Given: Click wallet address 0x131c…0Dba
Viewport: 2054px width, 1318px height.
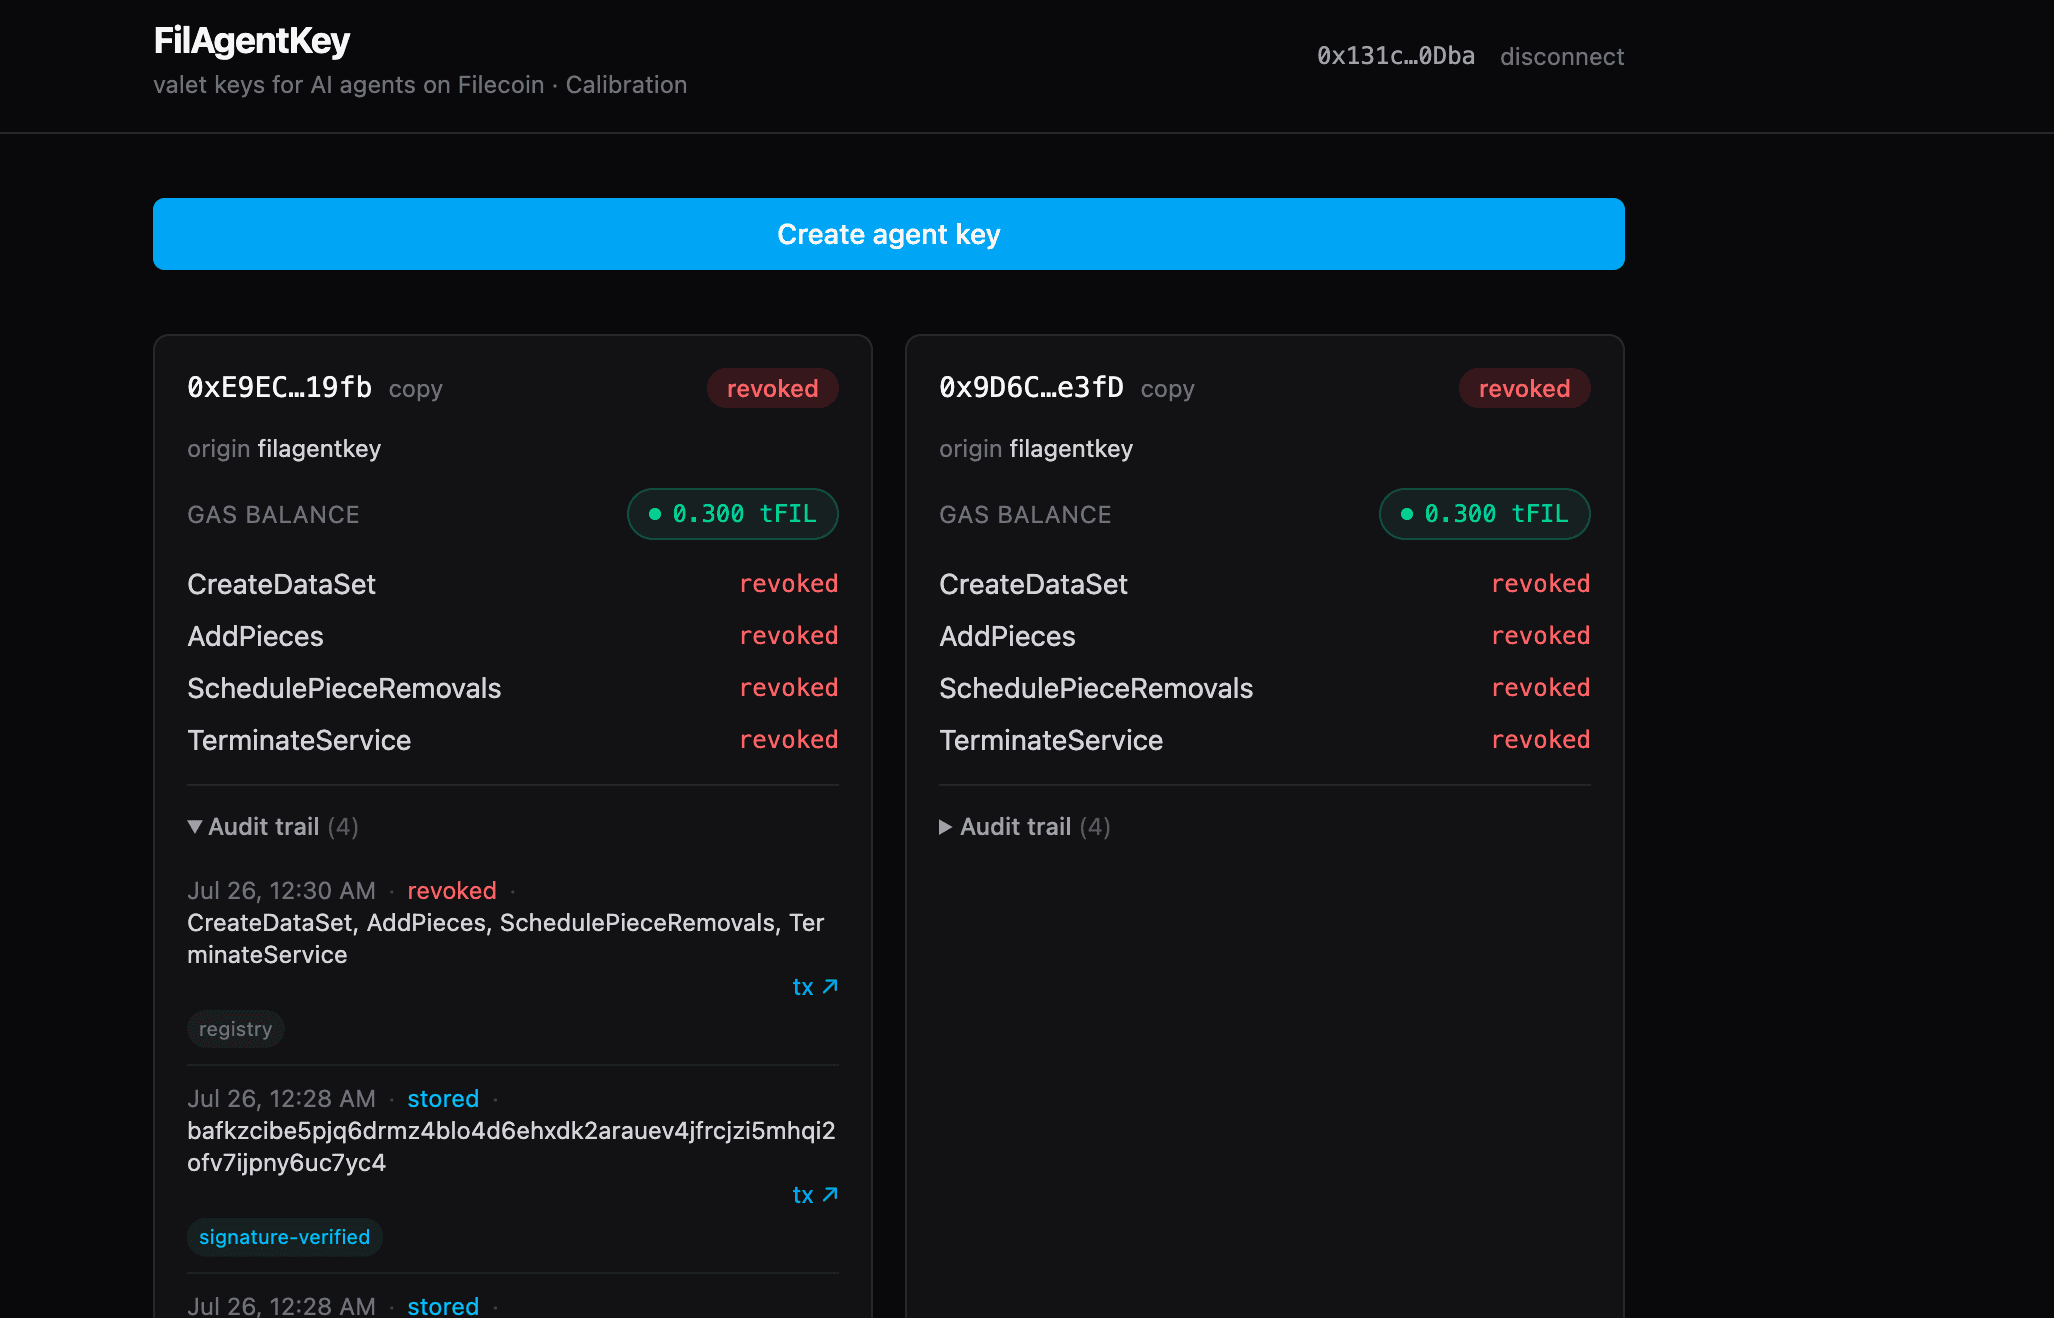Looking at the screenshot, I should (1395, 56).
